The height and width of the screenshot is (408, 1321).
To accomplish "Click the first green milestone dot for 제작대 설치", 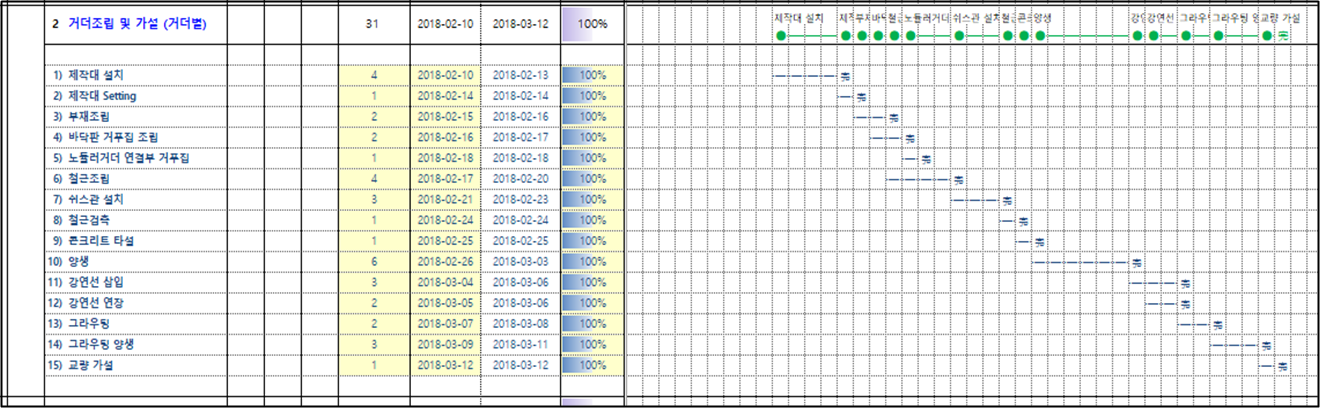I will pos(781,36).
